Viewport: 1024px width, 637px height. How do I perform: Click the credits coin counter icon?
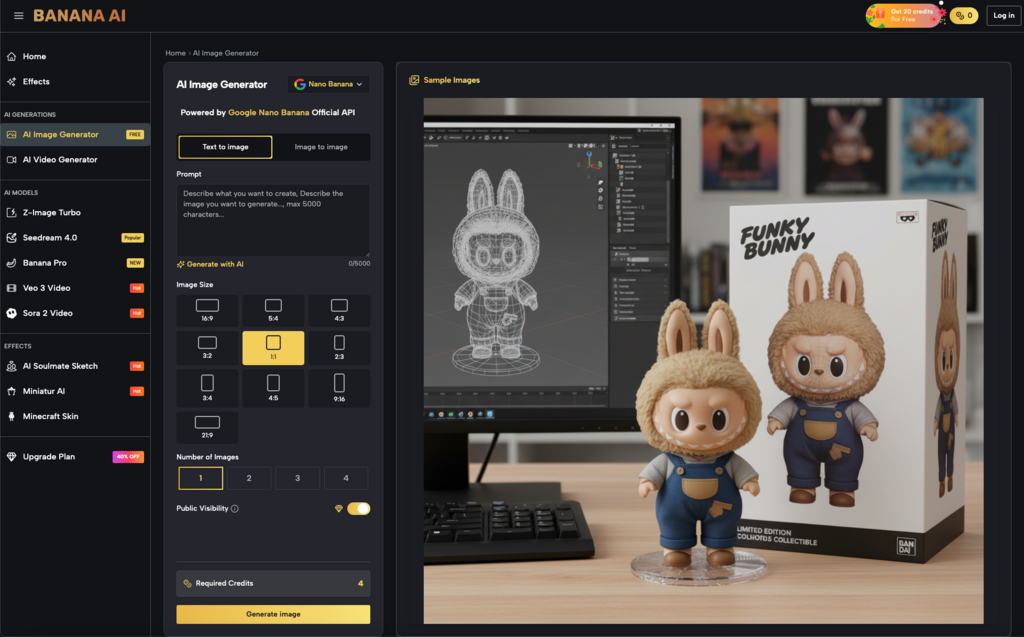pos(959,15)
